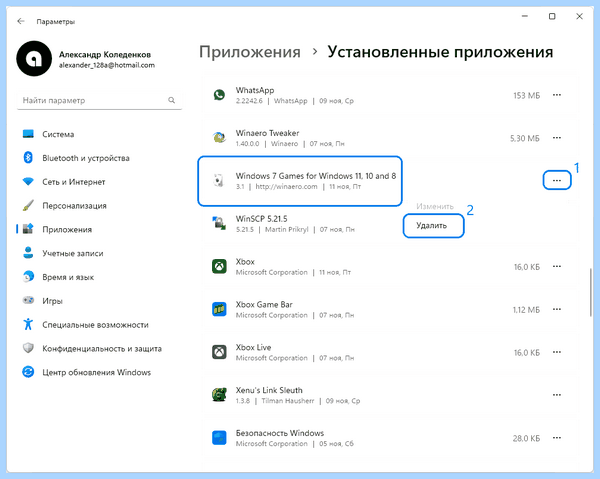This screenshot has width=600, height=479.
Task: Open the three-dot menu for Безопасность Windows
Action: tap(557, 438)
